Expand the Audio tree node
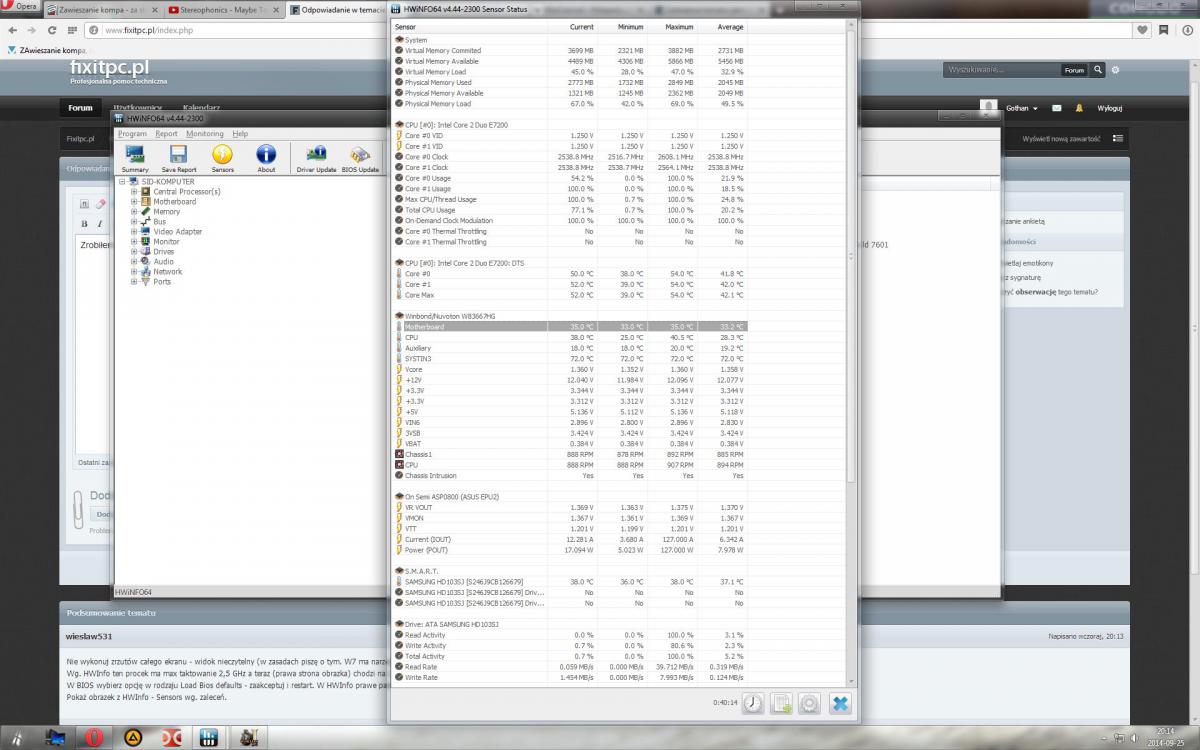Image resolution: width=1200 pixels, height=750 pixels. pyautogui.click(x=133, y=261)
